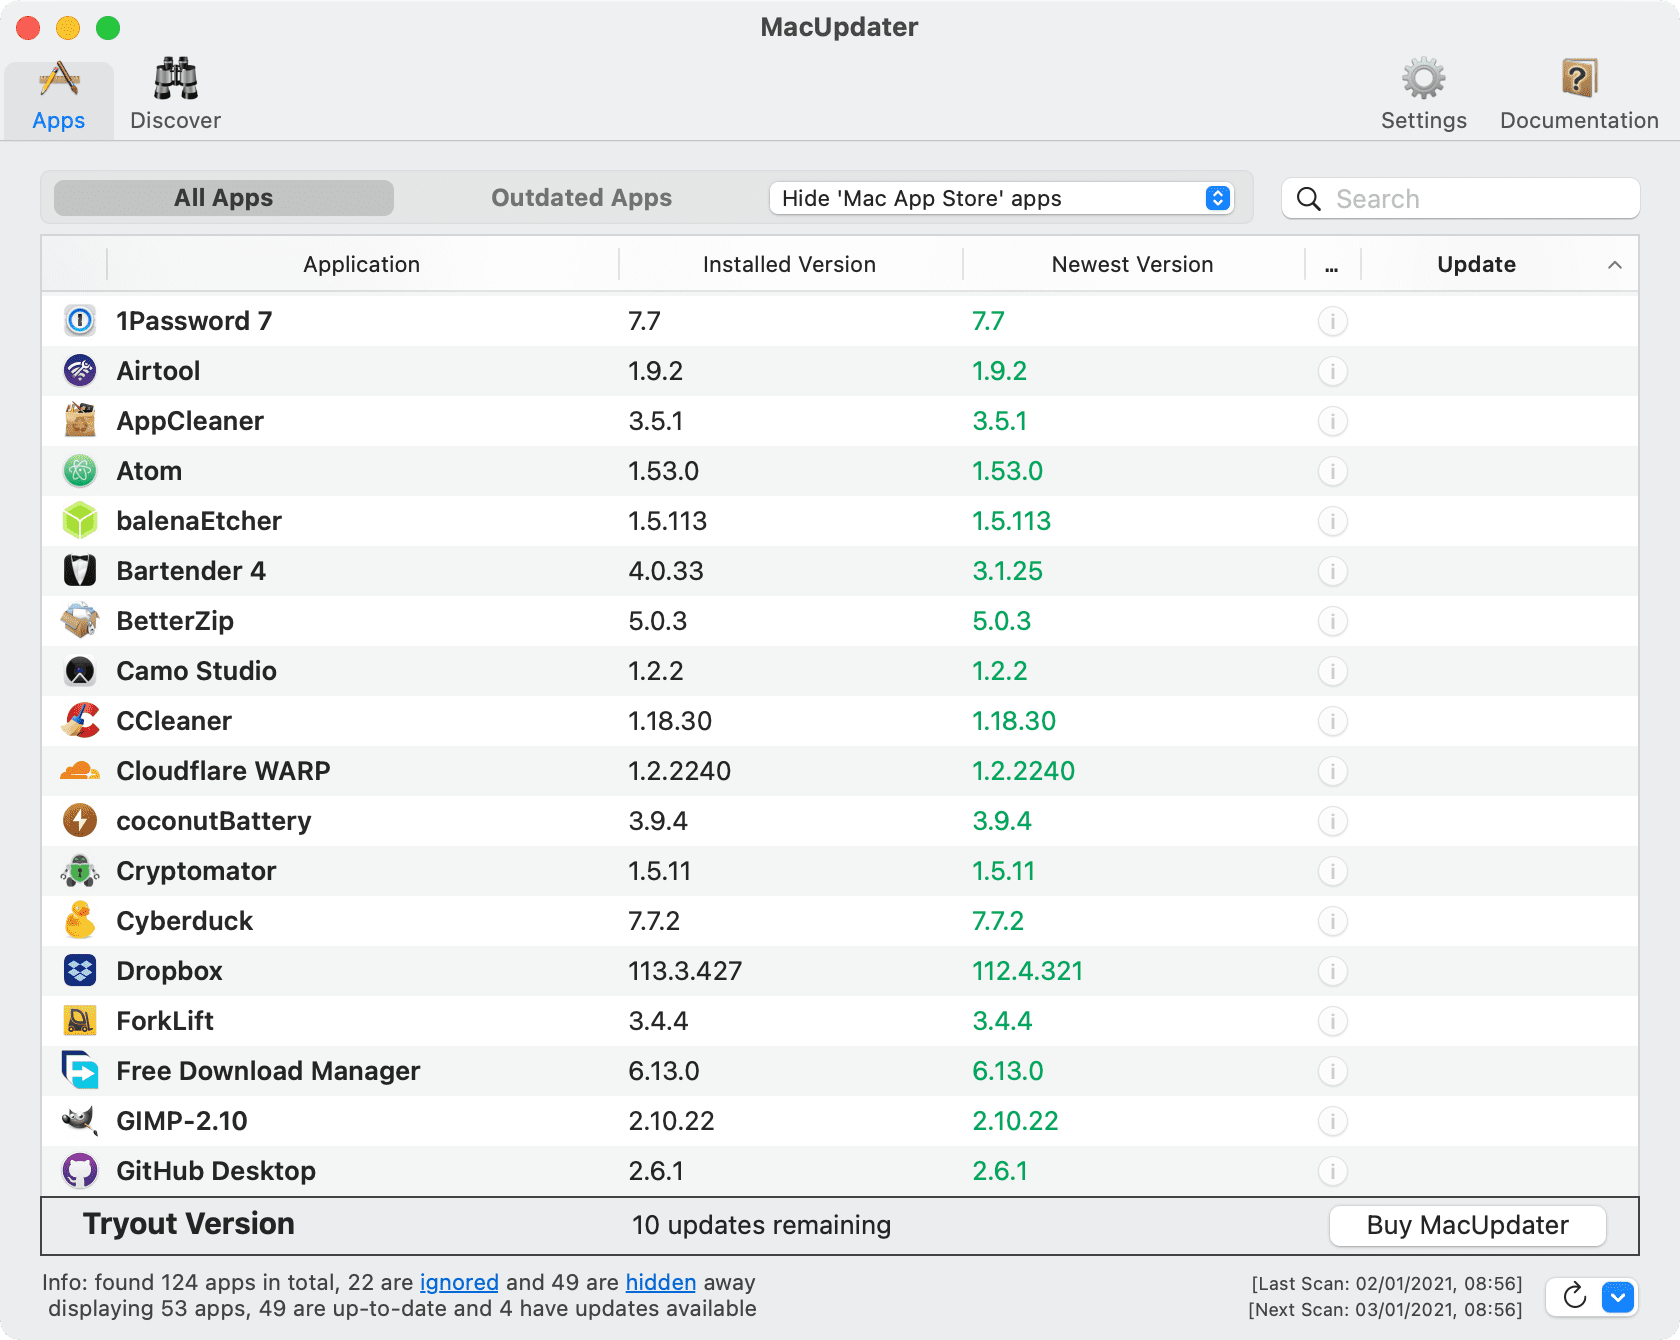Click the GIMP-2.10 app icon
Screen dimensions: 1680x1340
pos(80,1121)
